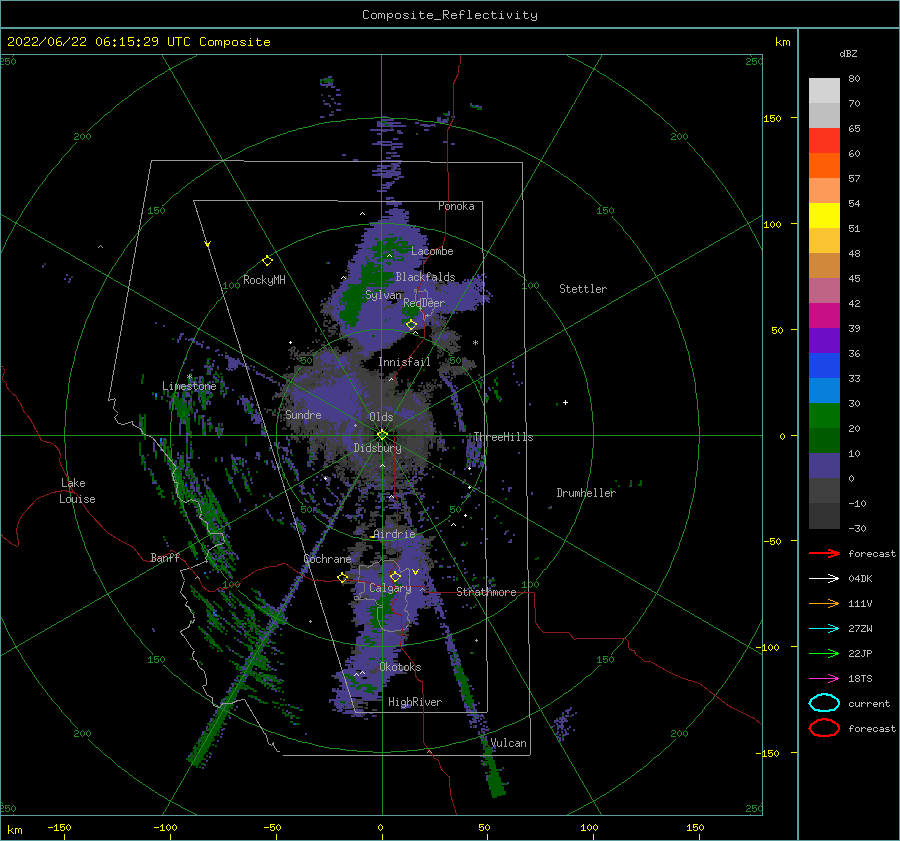Image resolution: width=900 pixels, height=841 pixels.
Task: Click the Strathmore label
Action: (486, 592)
